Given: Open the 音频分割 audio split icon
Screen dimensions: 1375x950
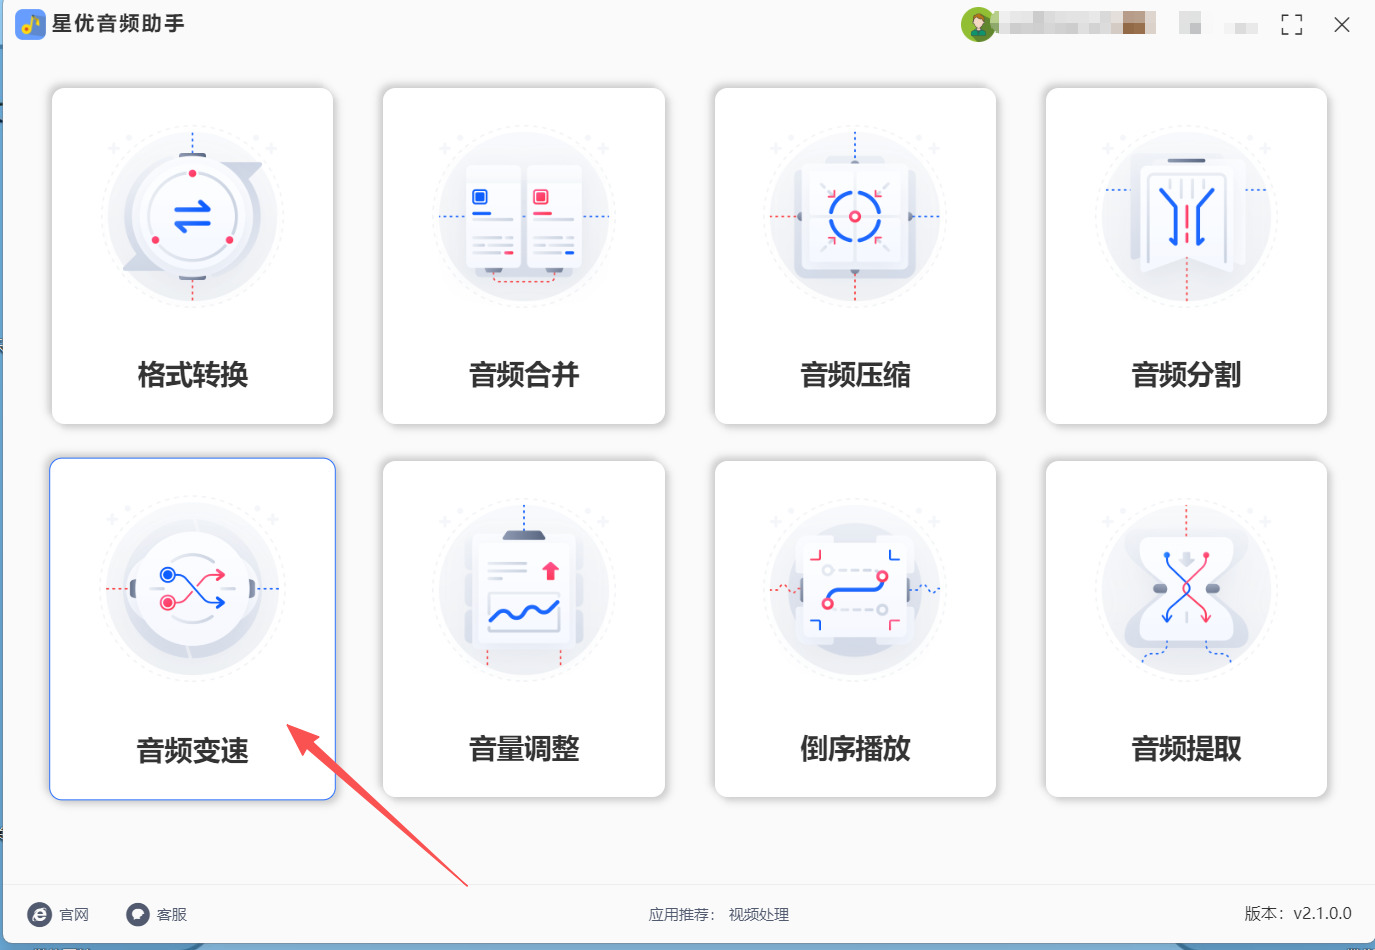Looking at the screenshot, I should pos(1186,216).
